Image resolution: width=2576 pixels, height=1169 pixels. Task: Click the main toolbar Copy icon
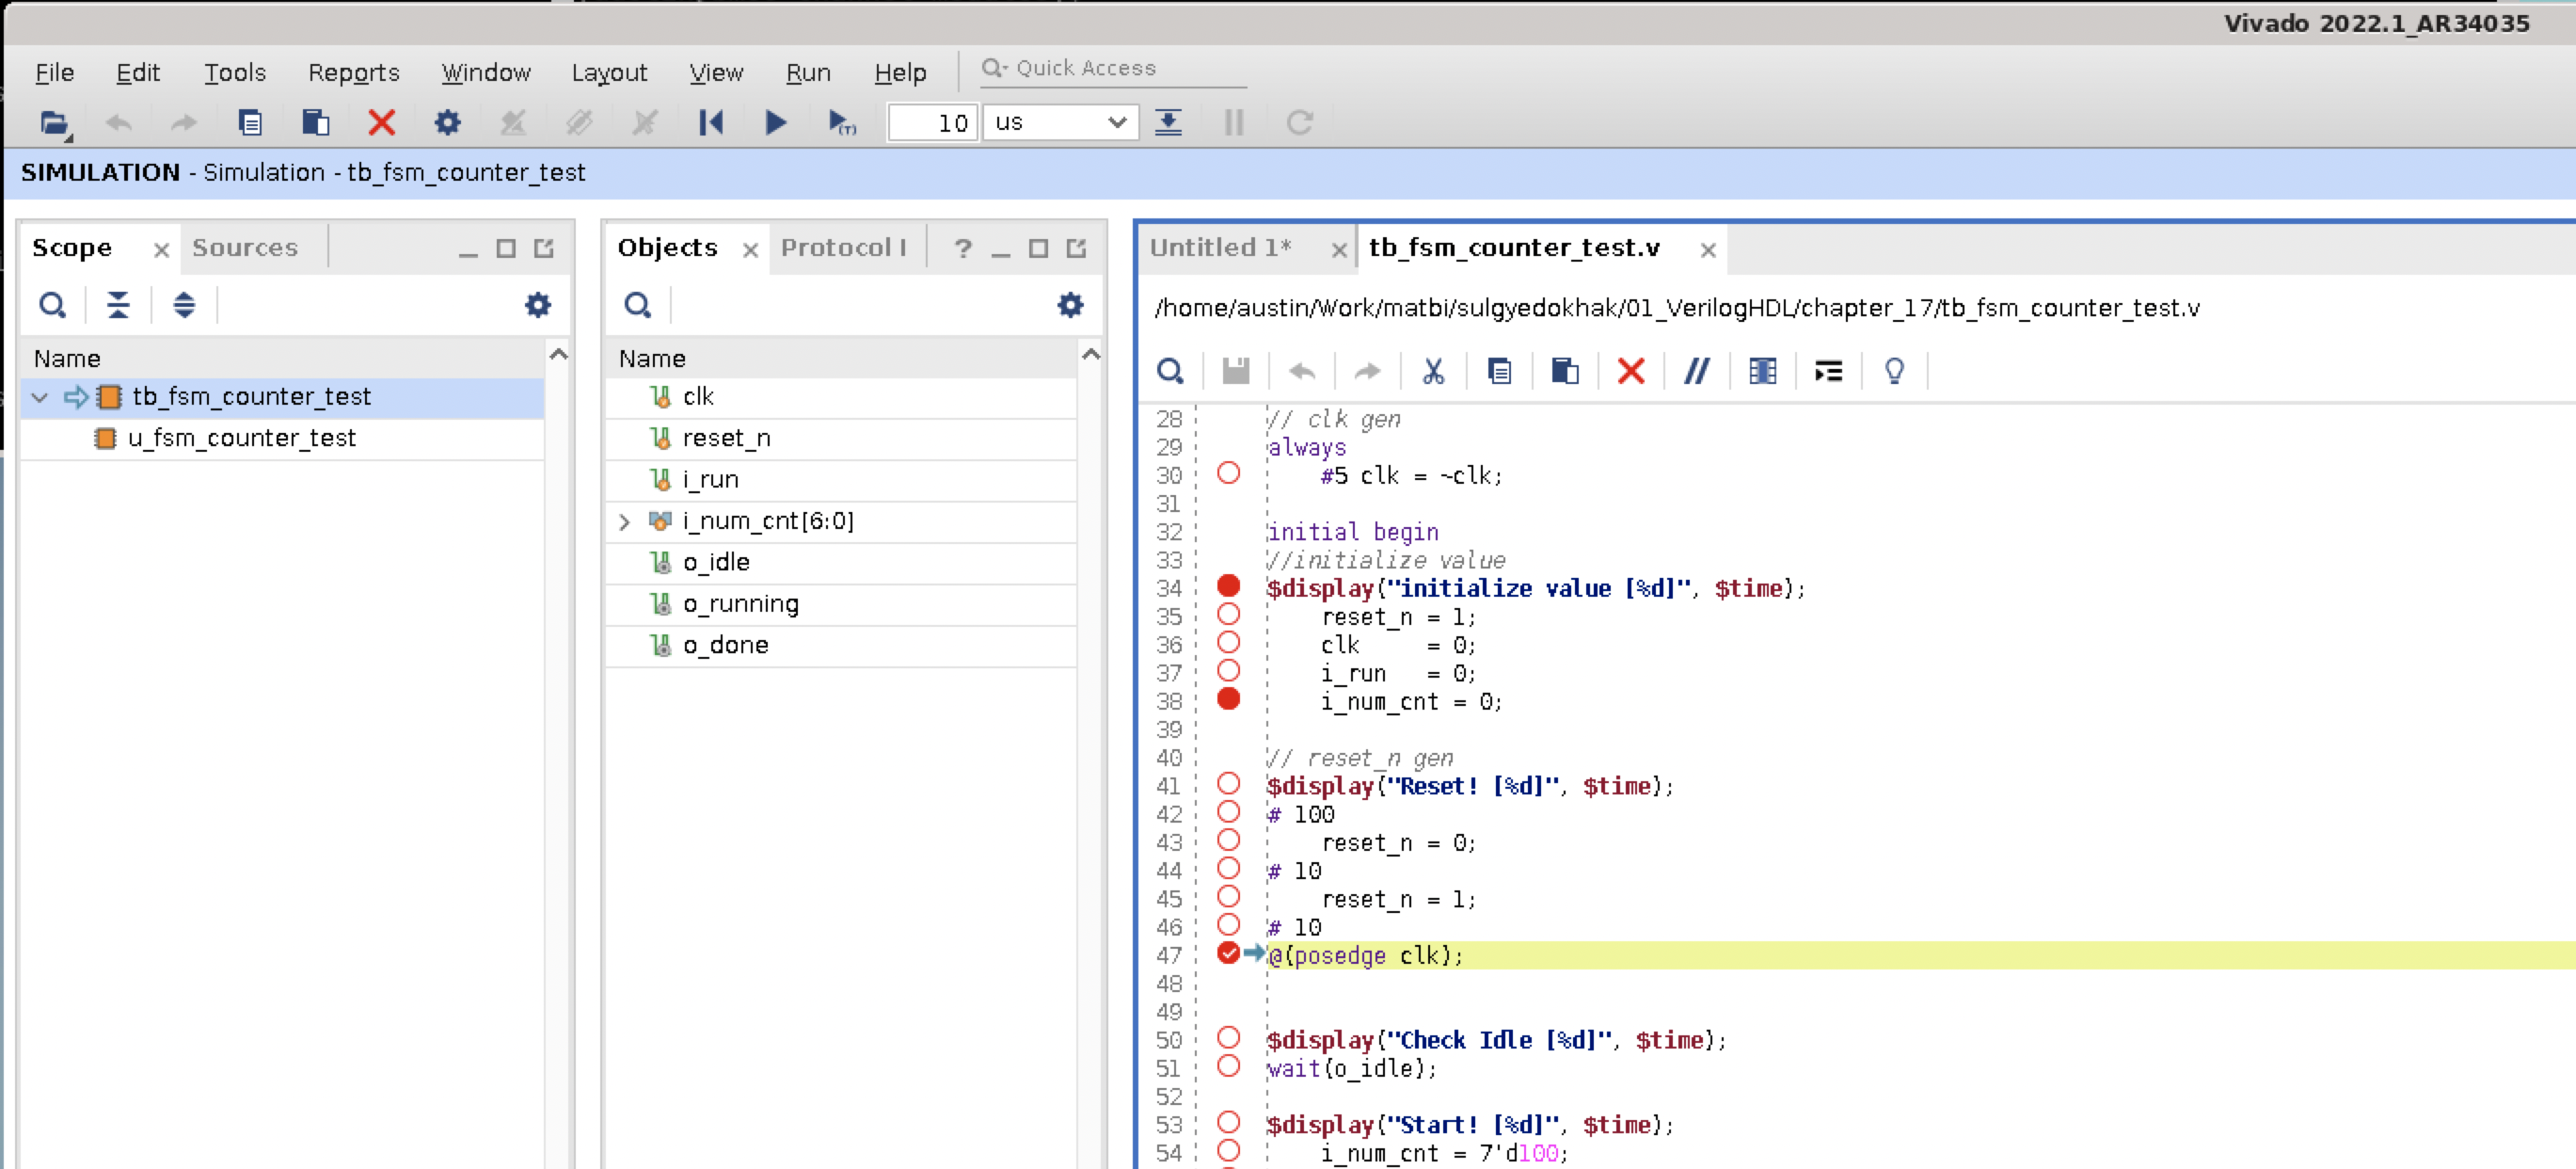(x=250, y=123)
